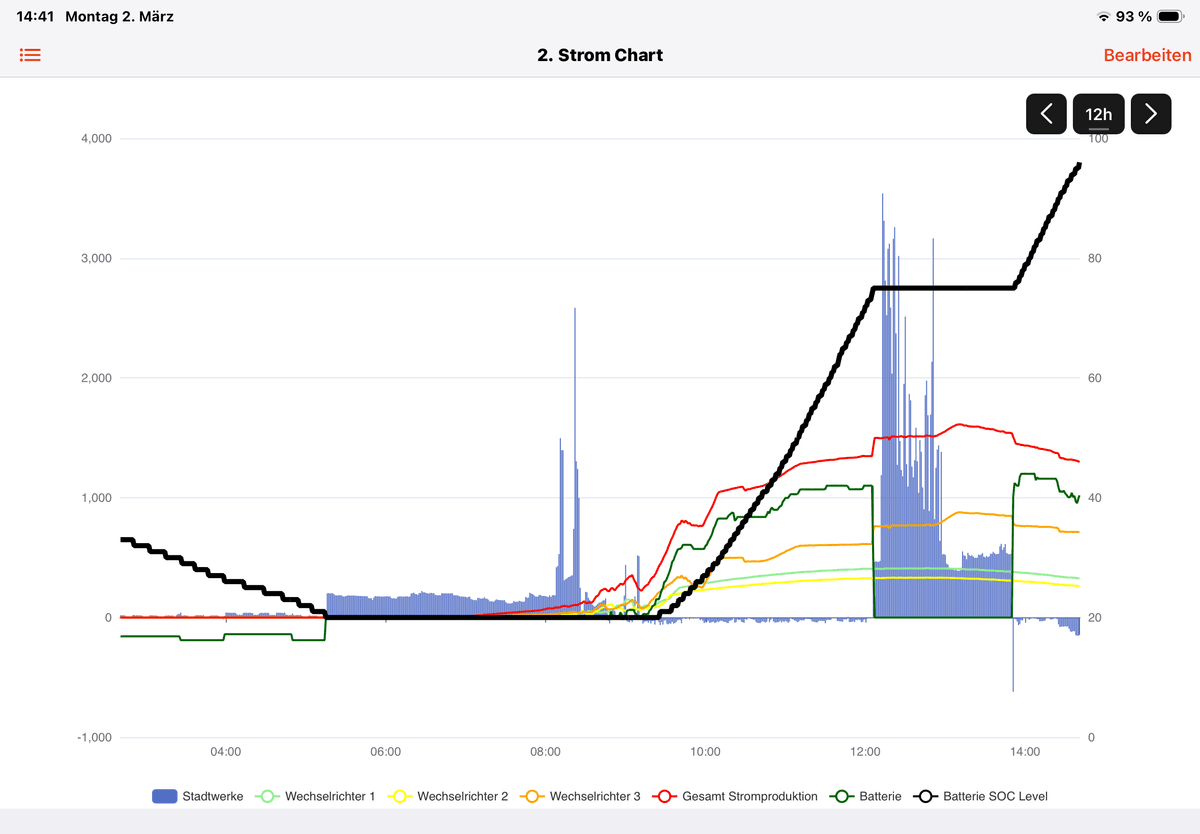Screen dimensions: 1200x834
Task: Click the 3,000 left axis label
Action: tap(96, 259)
